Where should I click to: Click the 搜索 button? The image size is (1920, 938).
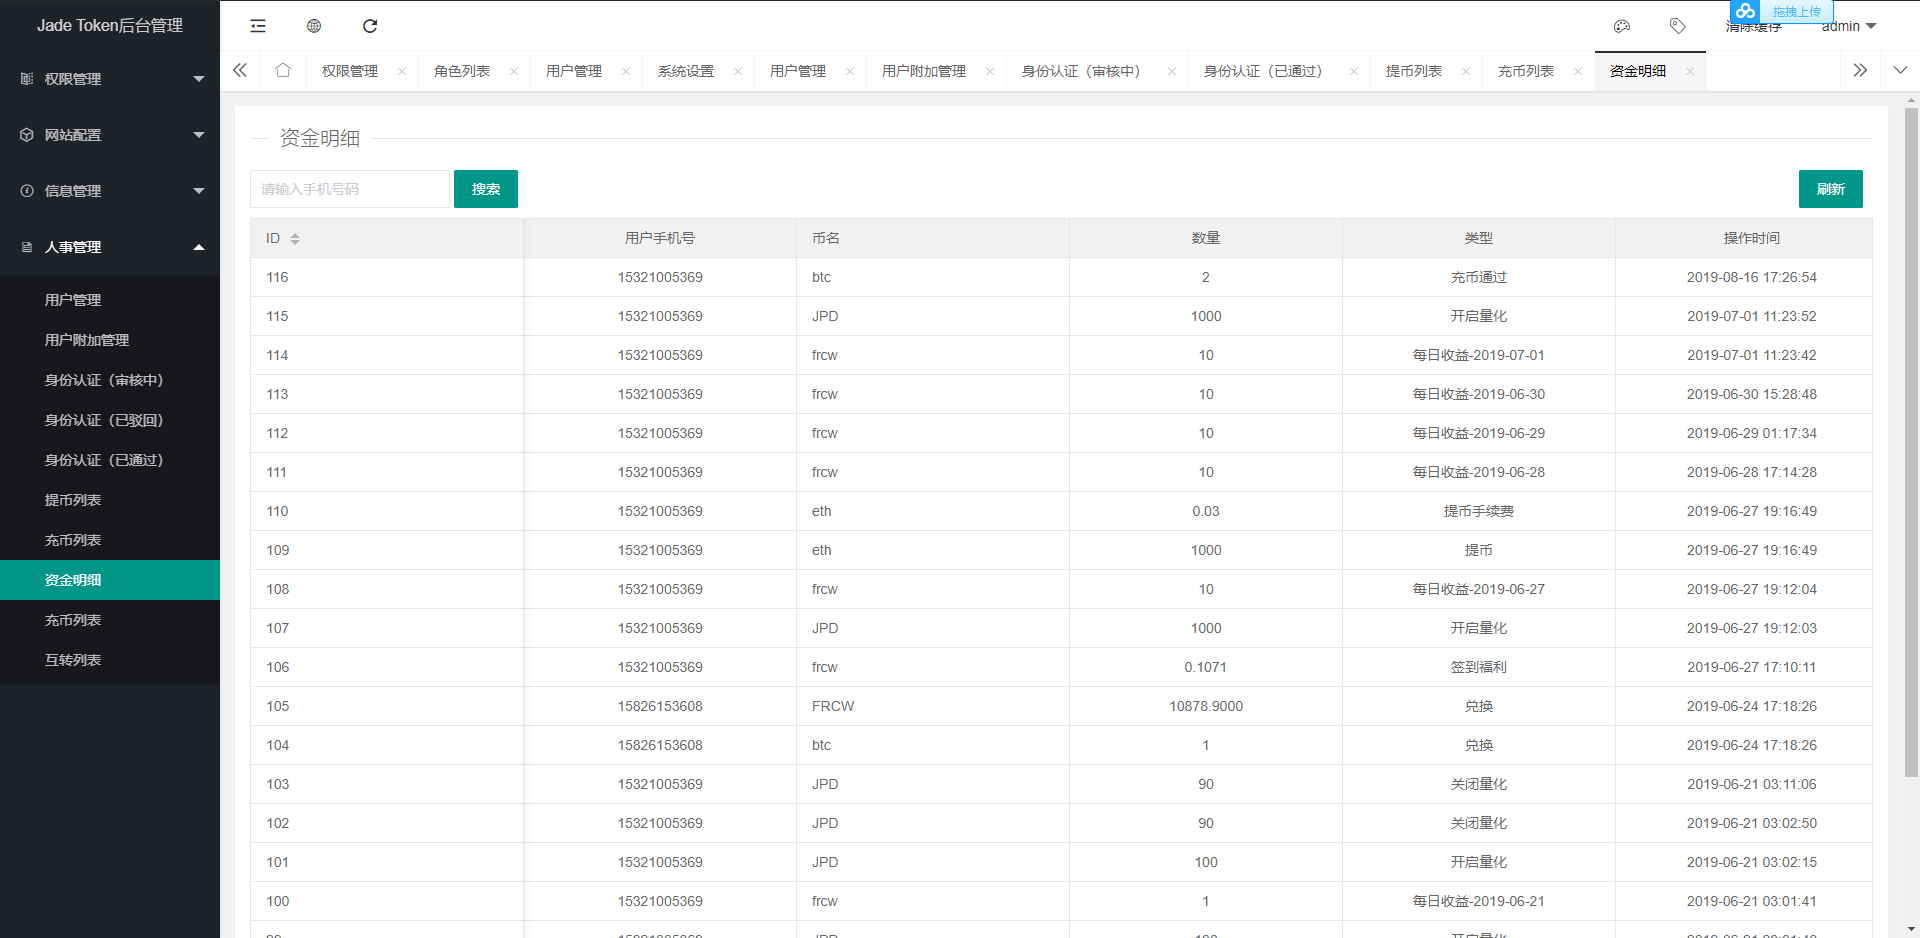485,189
